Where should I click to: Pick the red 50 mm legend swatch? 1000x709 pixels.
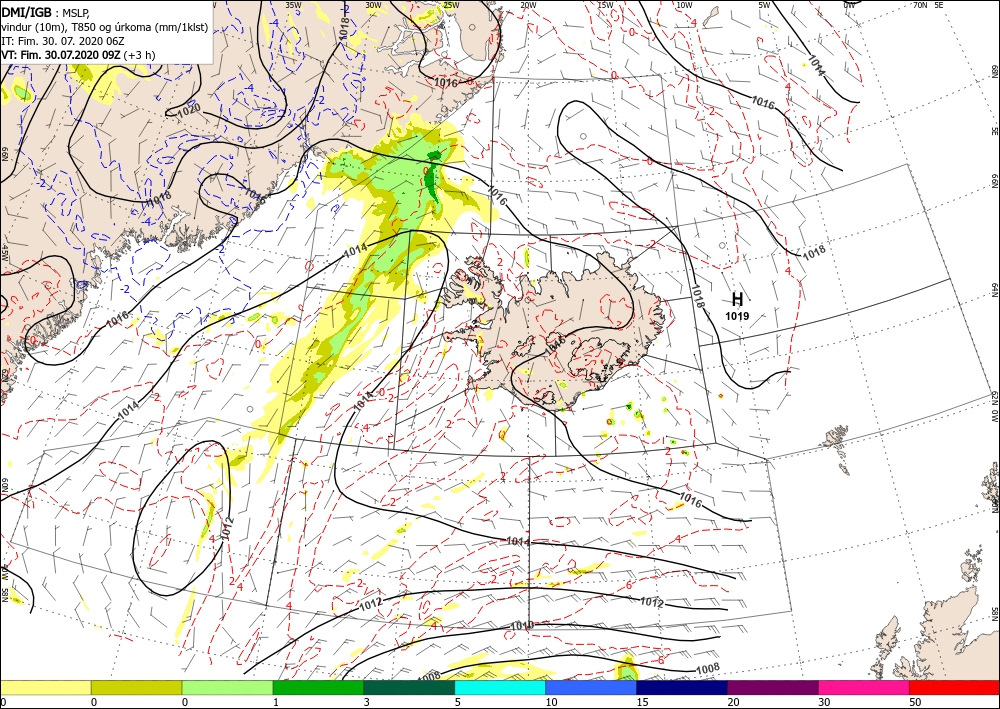[954, 687]
